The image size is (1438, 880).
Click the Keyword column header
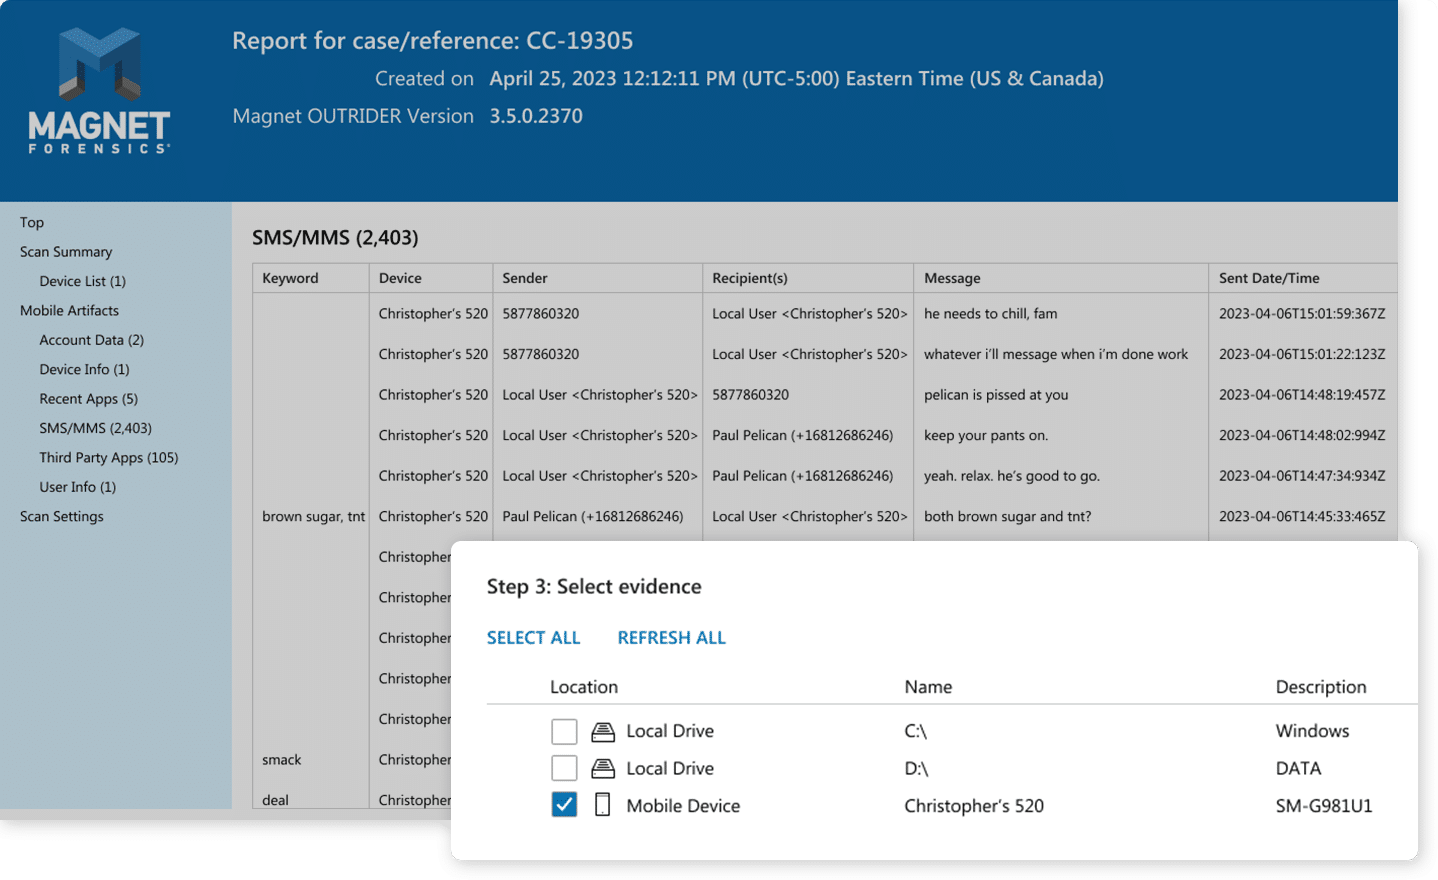coord(290,278)
